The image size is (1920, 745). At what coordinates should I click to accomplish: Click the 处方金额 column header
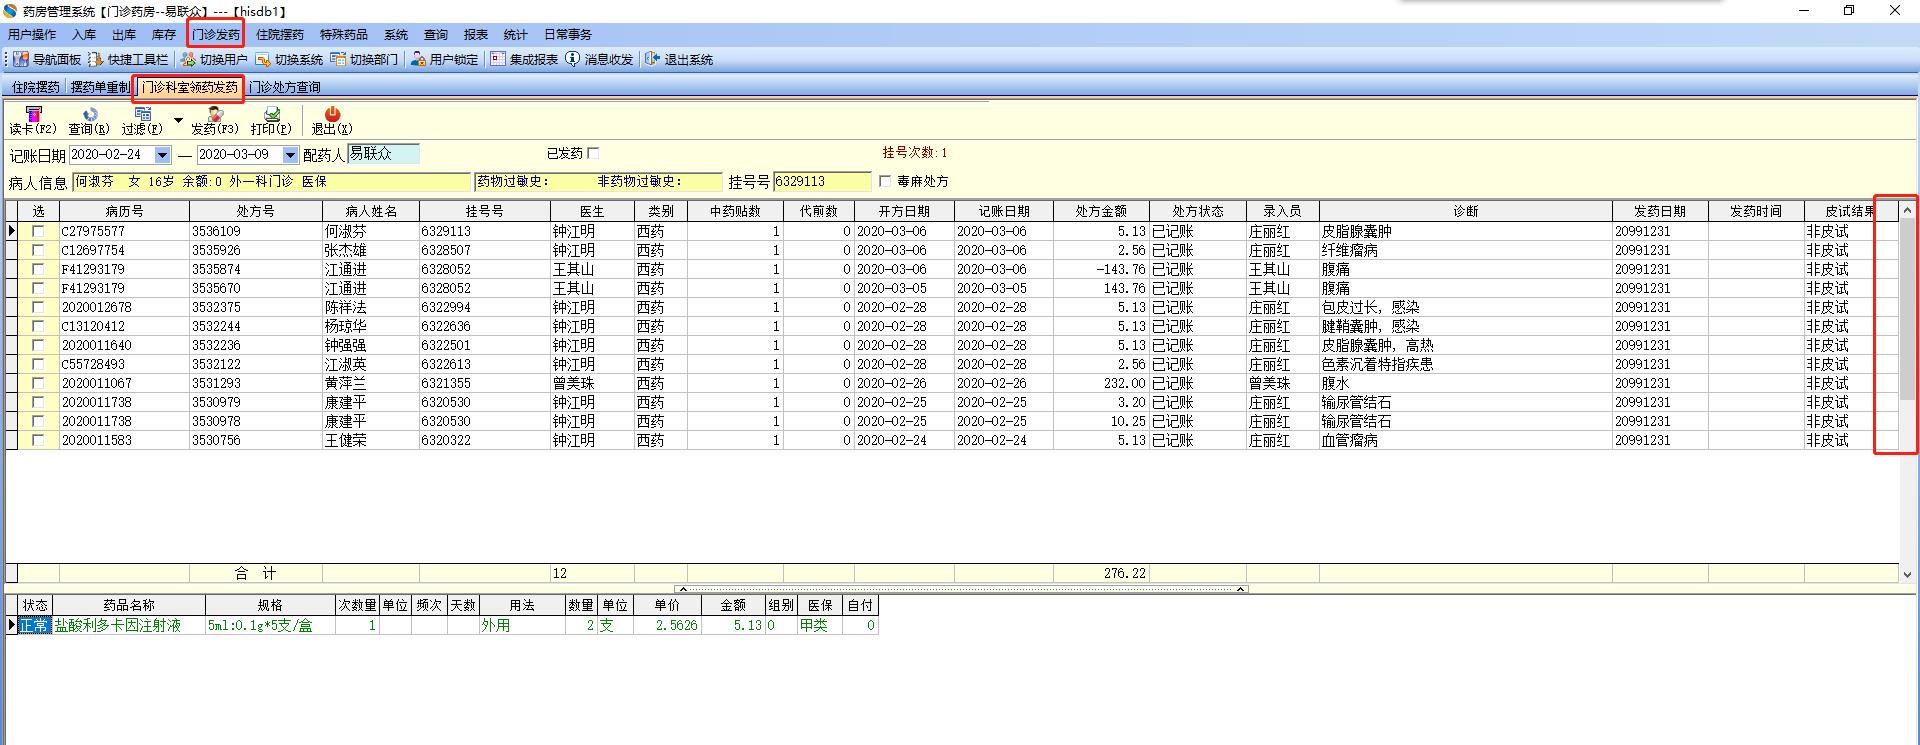1101,211
